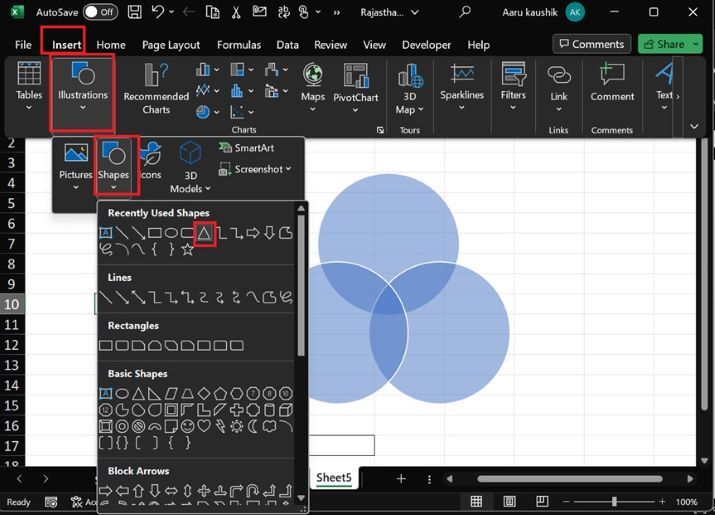This screenshot has width=715, height=515.
Task: Select the donut shape in Basic Shapes
Action: pyautogui.click(x=122, y=426)
